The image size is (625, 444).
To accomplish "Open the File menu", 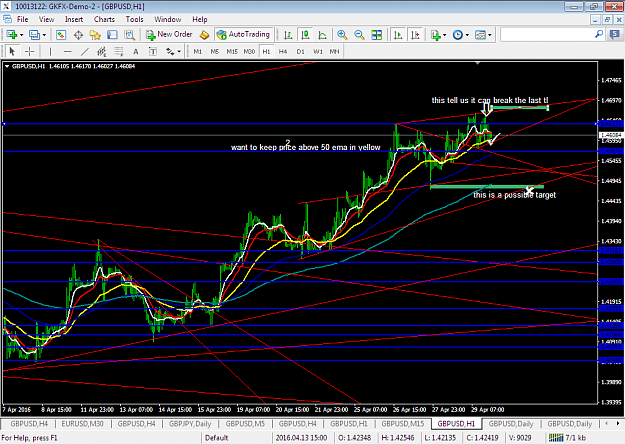I will [x=22, y=19].
